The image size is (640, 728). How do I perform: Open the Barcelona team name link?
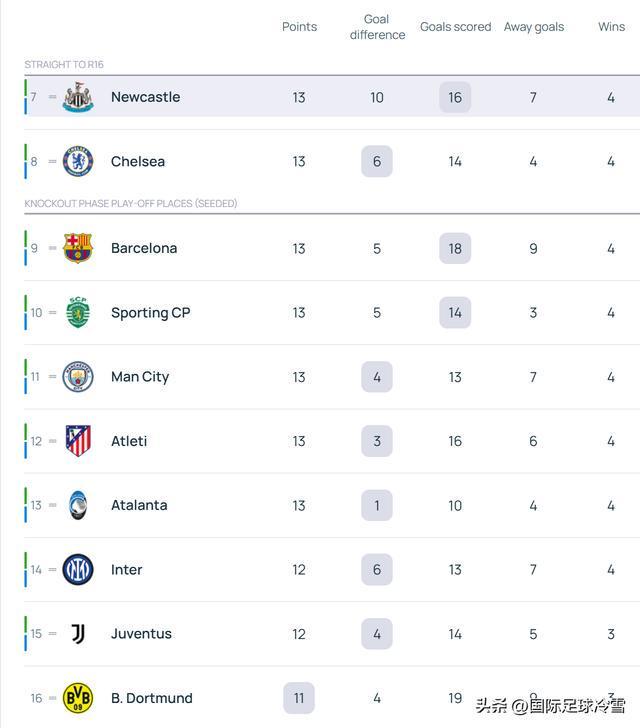(x=144, y=248)
